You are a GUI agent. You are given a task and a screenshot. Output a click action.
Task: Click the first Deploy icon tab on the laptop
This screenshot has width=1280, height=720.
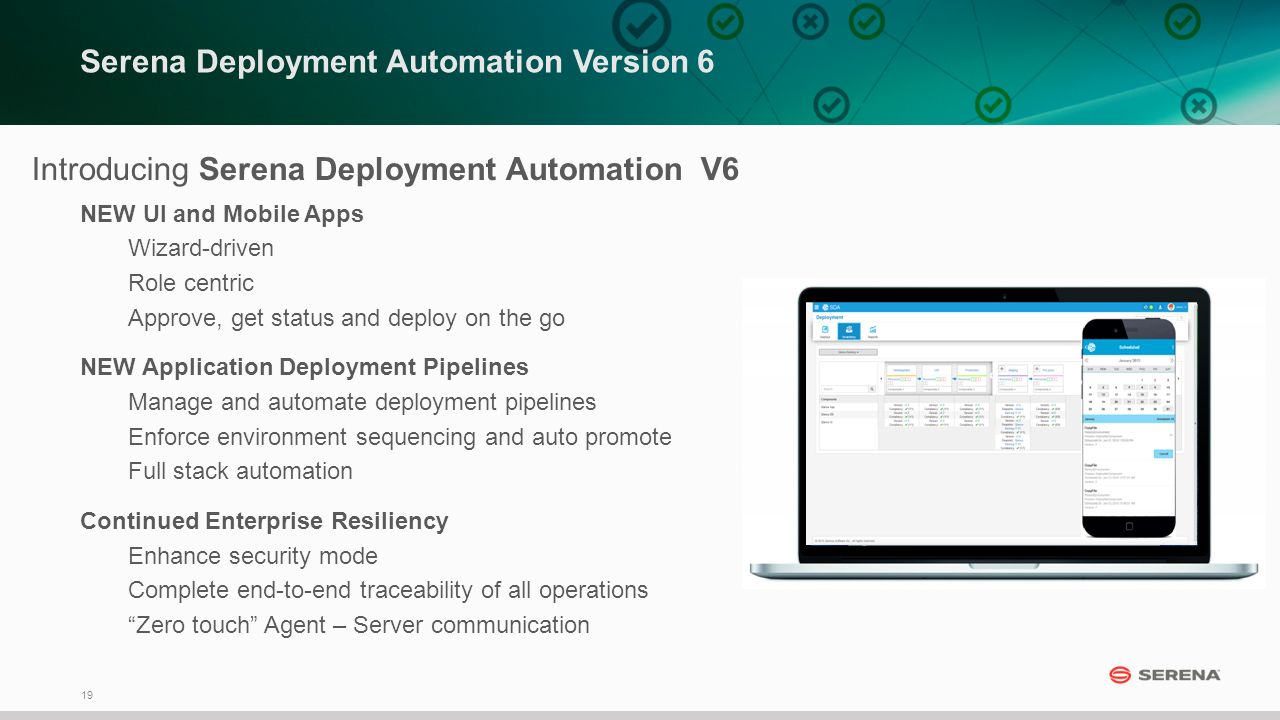825,331
